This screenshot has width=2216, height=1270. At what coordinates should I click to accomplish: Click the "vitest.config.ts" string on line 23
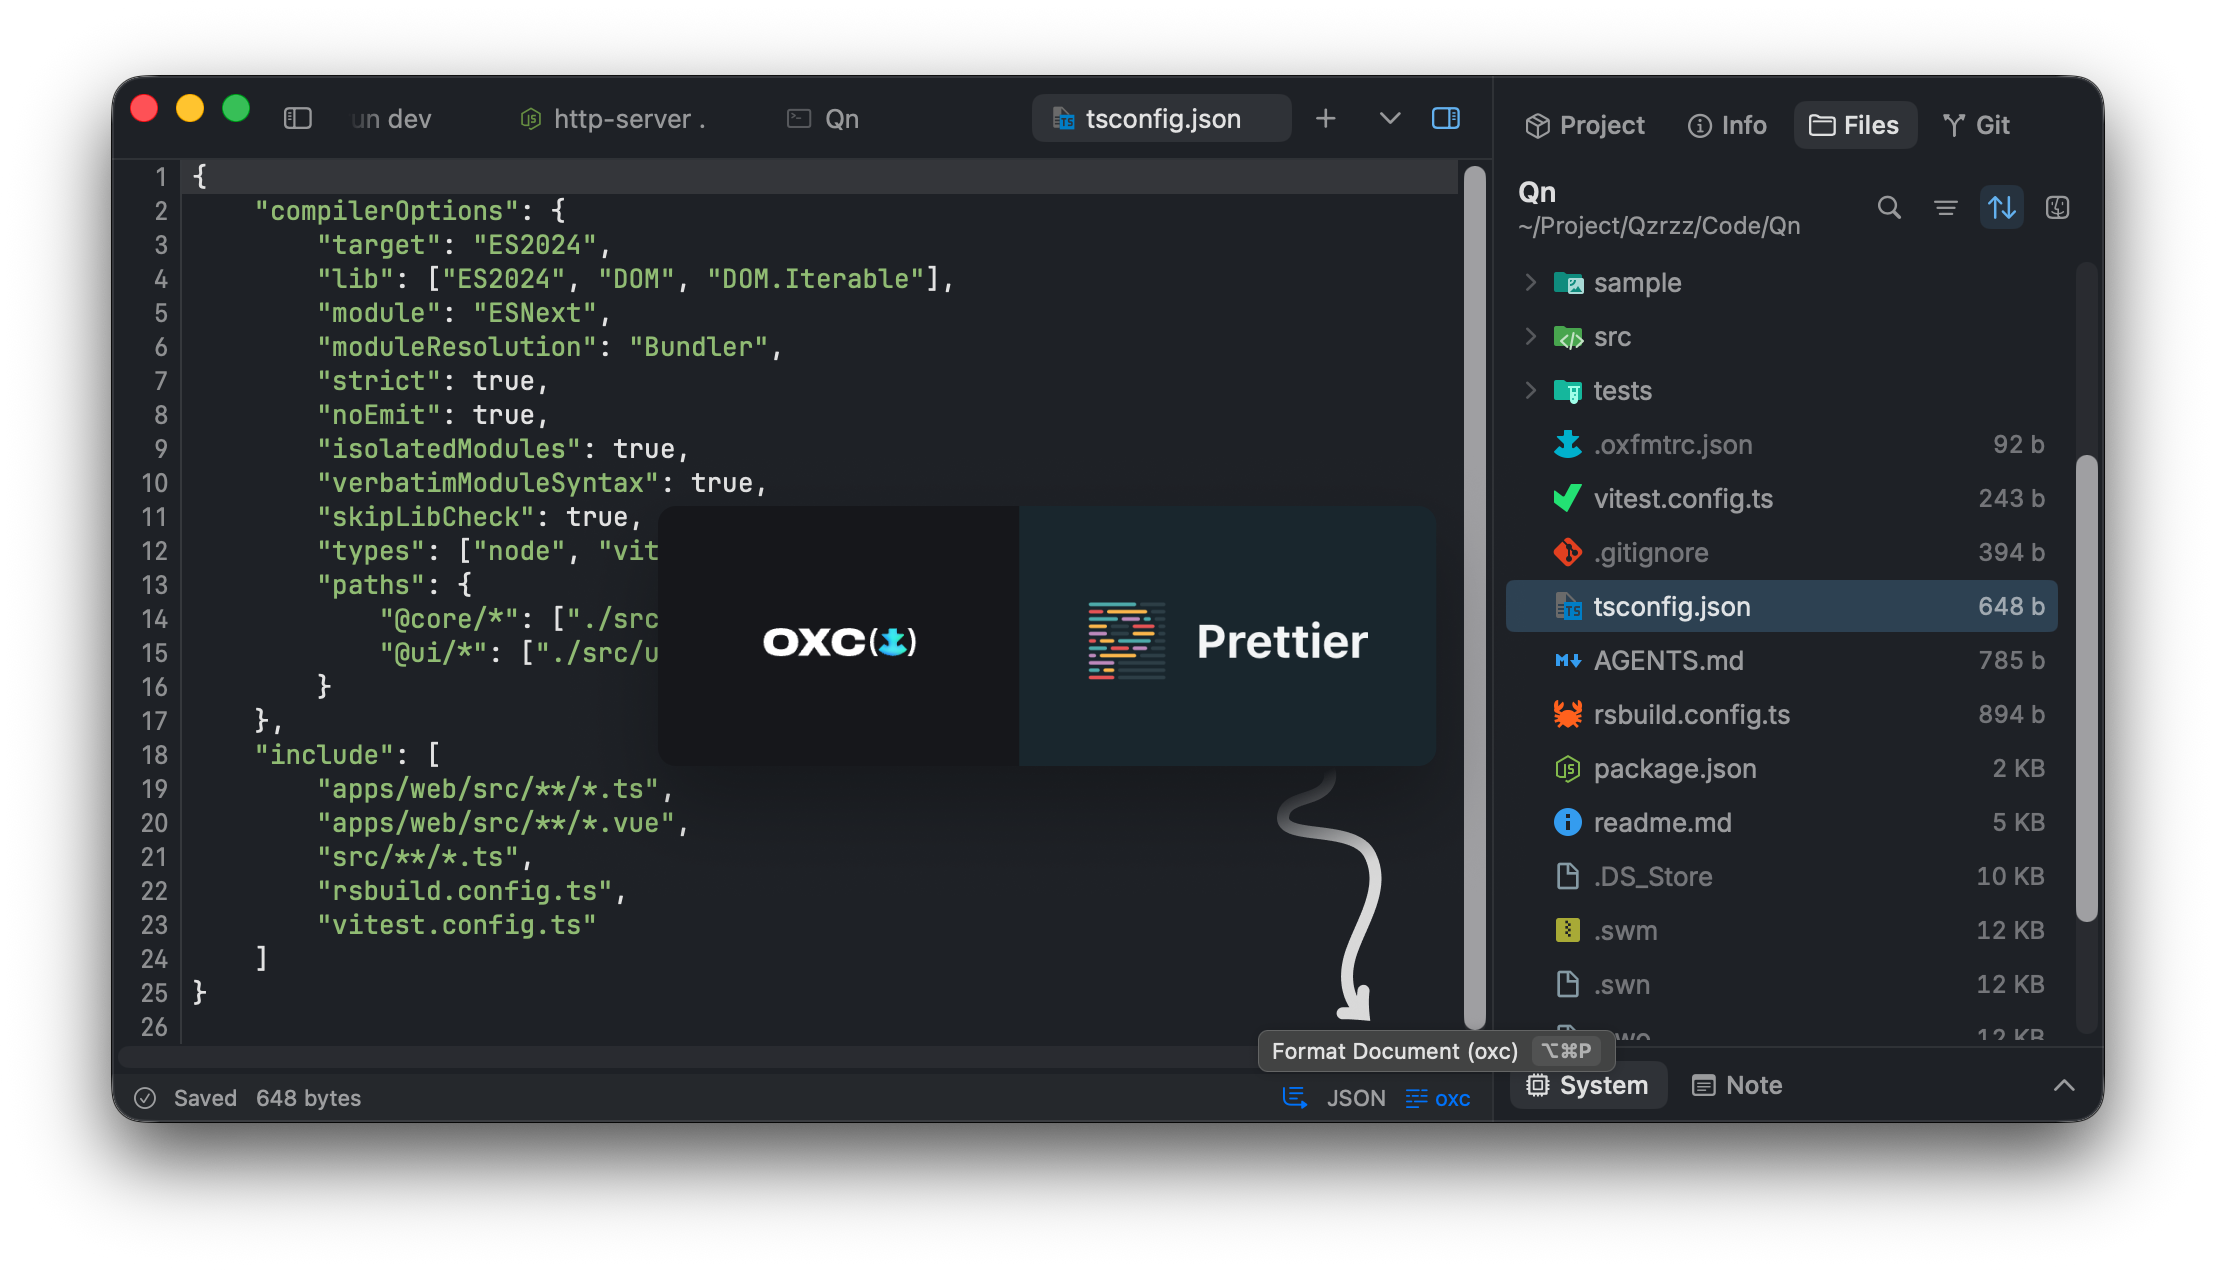coord(456,925)
